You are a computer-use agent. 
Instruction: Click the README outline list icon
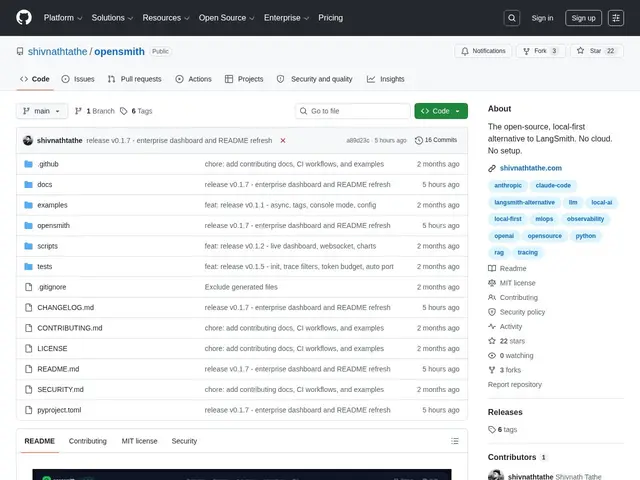click(455, 441)
